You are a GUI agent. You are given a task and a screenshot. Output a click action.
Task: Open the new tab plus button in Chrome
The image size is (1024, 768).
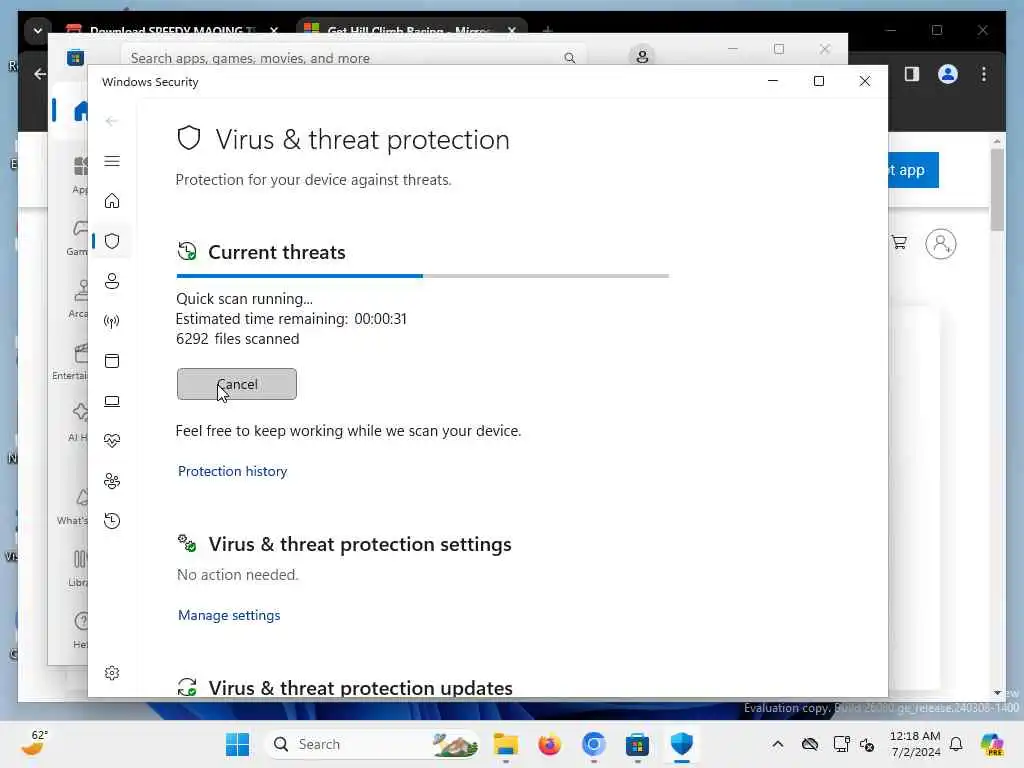[547, 30]
